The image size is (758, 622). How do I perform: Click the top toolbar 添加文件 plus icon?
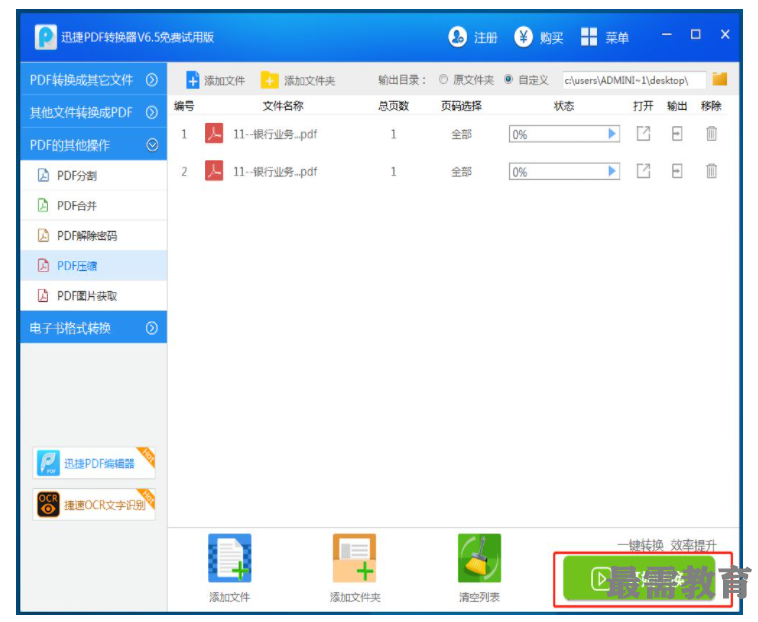[x=192, y=80]
